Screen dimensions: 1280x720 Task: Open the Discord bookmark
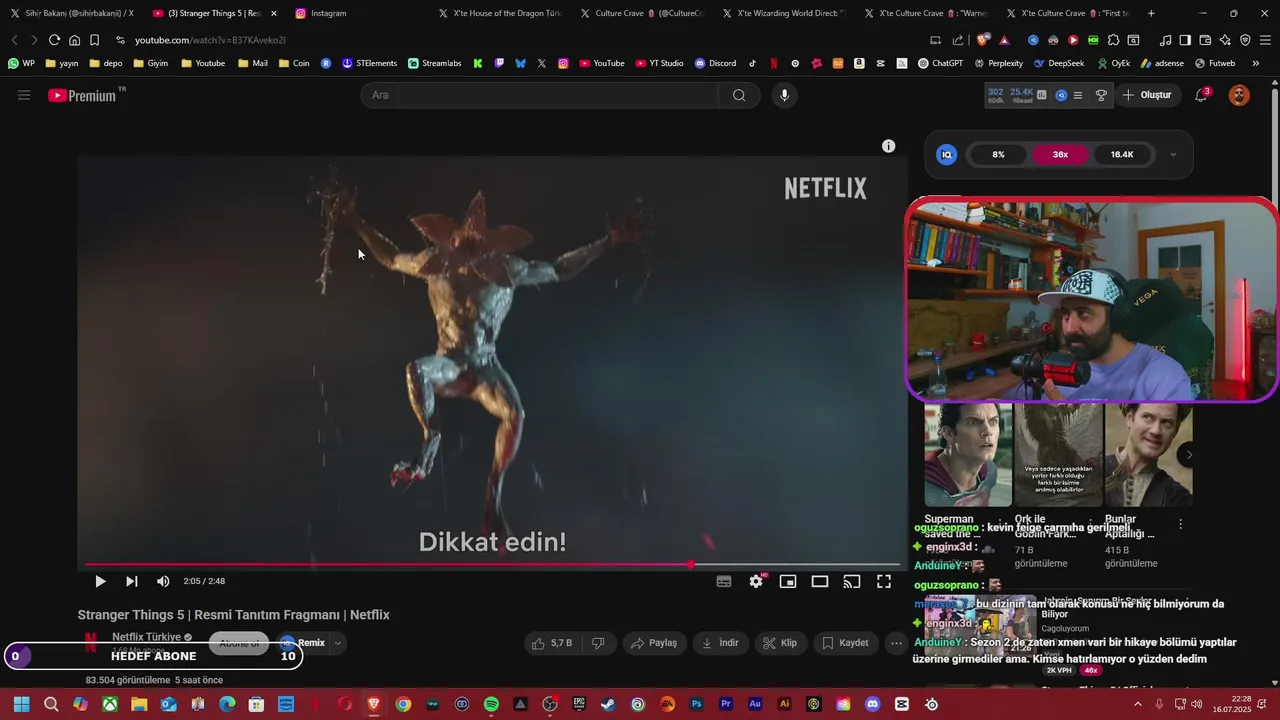[715, 63]
